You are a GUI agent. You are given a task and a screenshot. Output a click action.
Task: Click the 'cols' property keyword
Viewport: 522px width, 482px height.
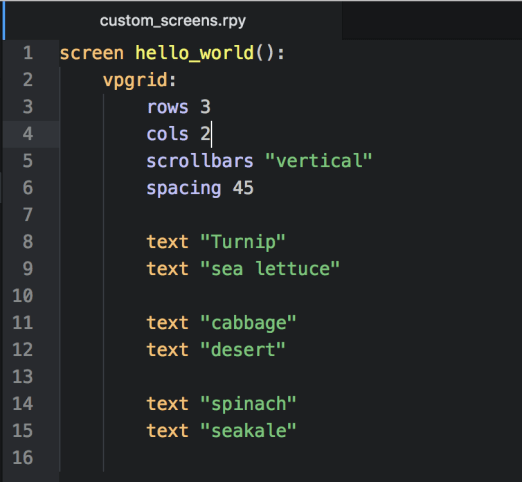click(x=168, y=134)
